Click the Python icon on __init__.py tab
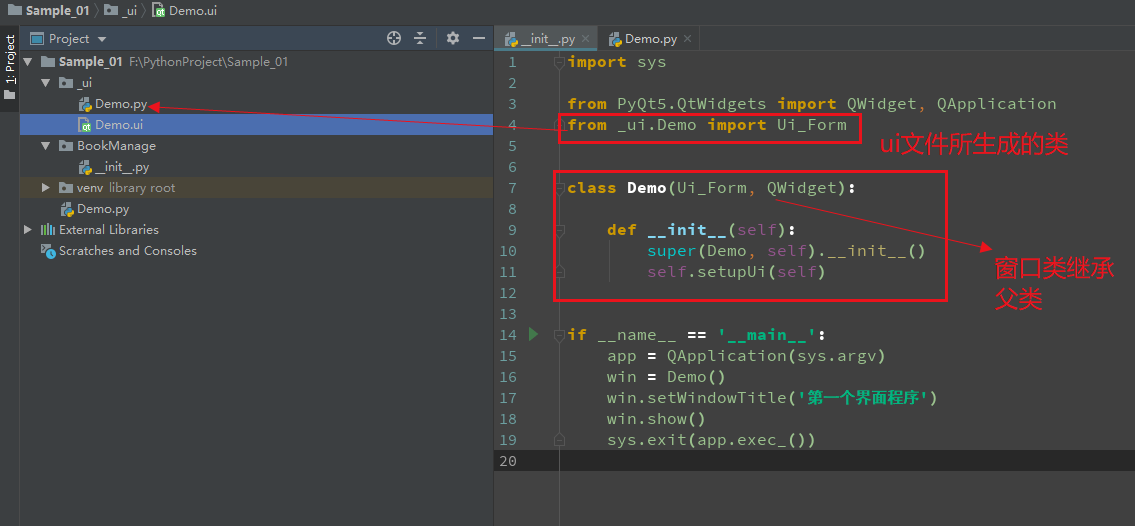The width and height of the screenshot is (1135, 526). point(511,39)
